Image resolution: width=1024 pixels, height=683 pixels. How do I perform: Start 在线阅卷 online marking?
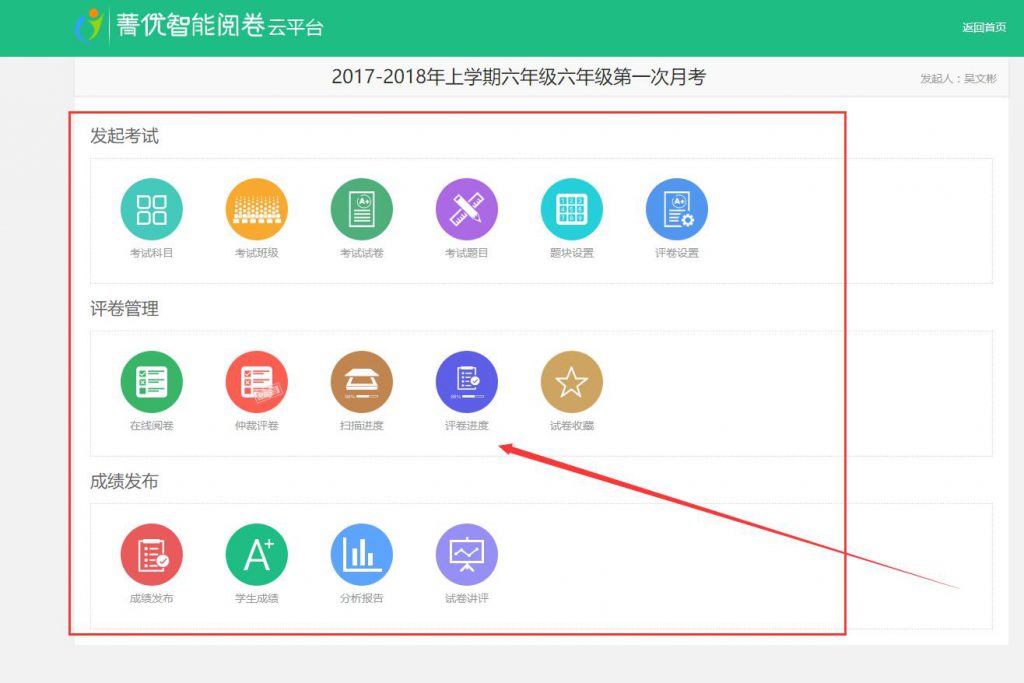[151, 382]
